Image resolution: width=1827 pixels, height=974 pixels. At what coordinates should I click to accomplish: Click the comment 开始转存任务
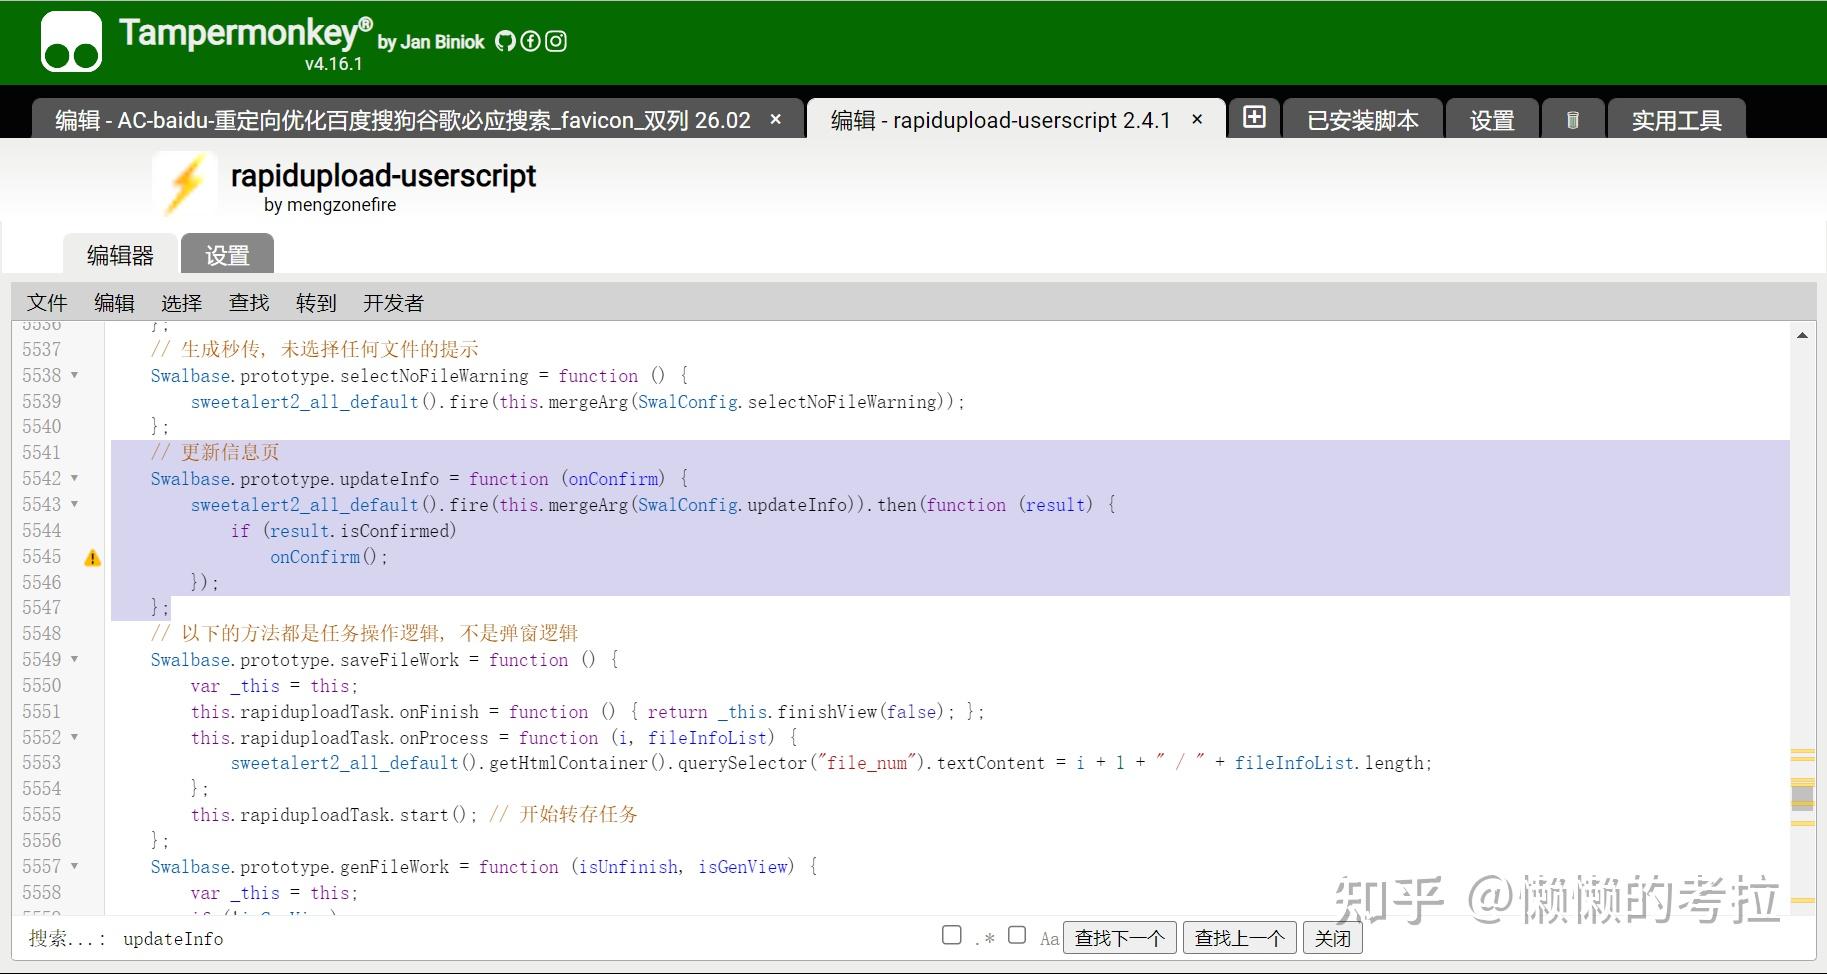pyautogui.click(x=563, y=815)
